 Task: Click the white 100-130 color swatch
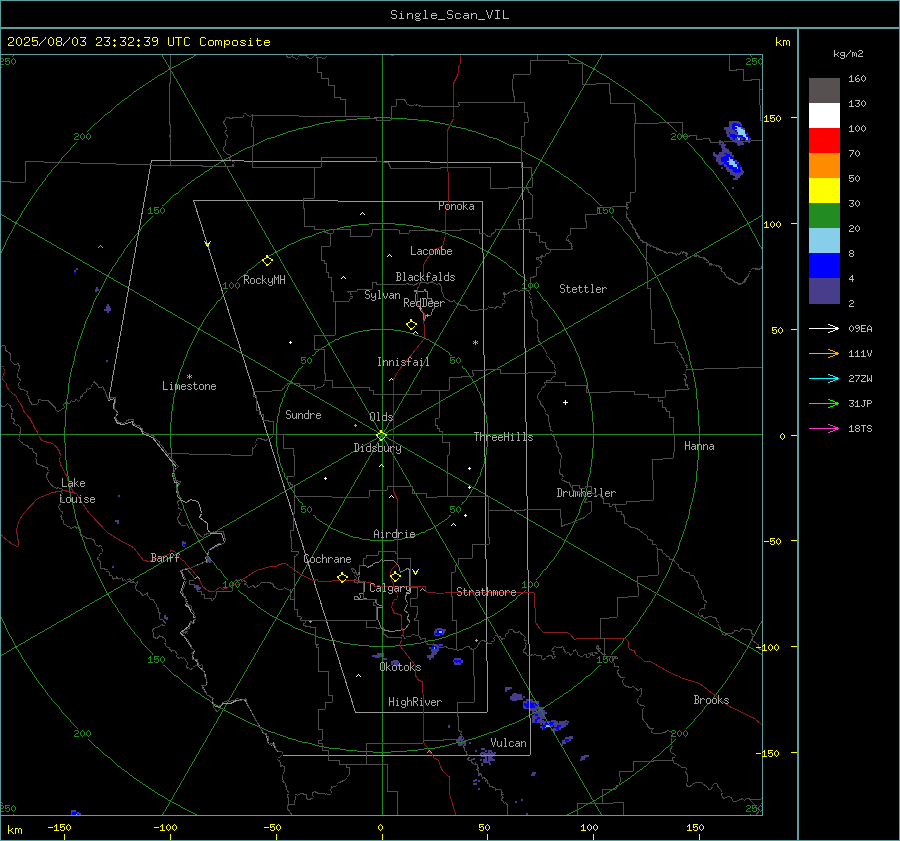pyautogui.click(x=824, y=115)
